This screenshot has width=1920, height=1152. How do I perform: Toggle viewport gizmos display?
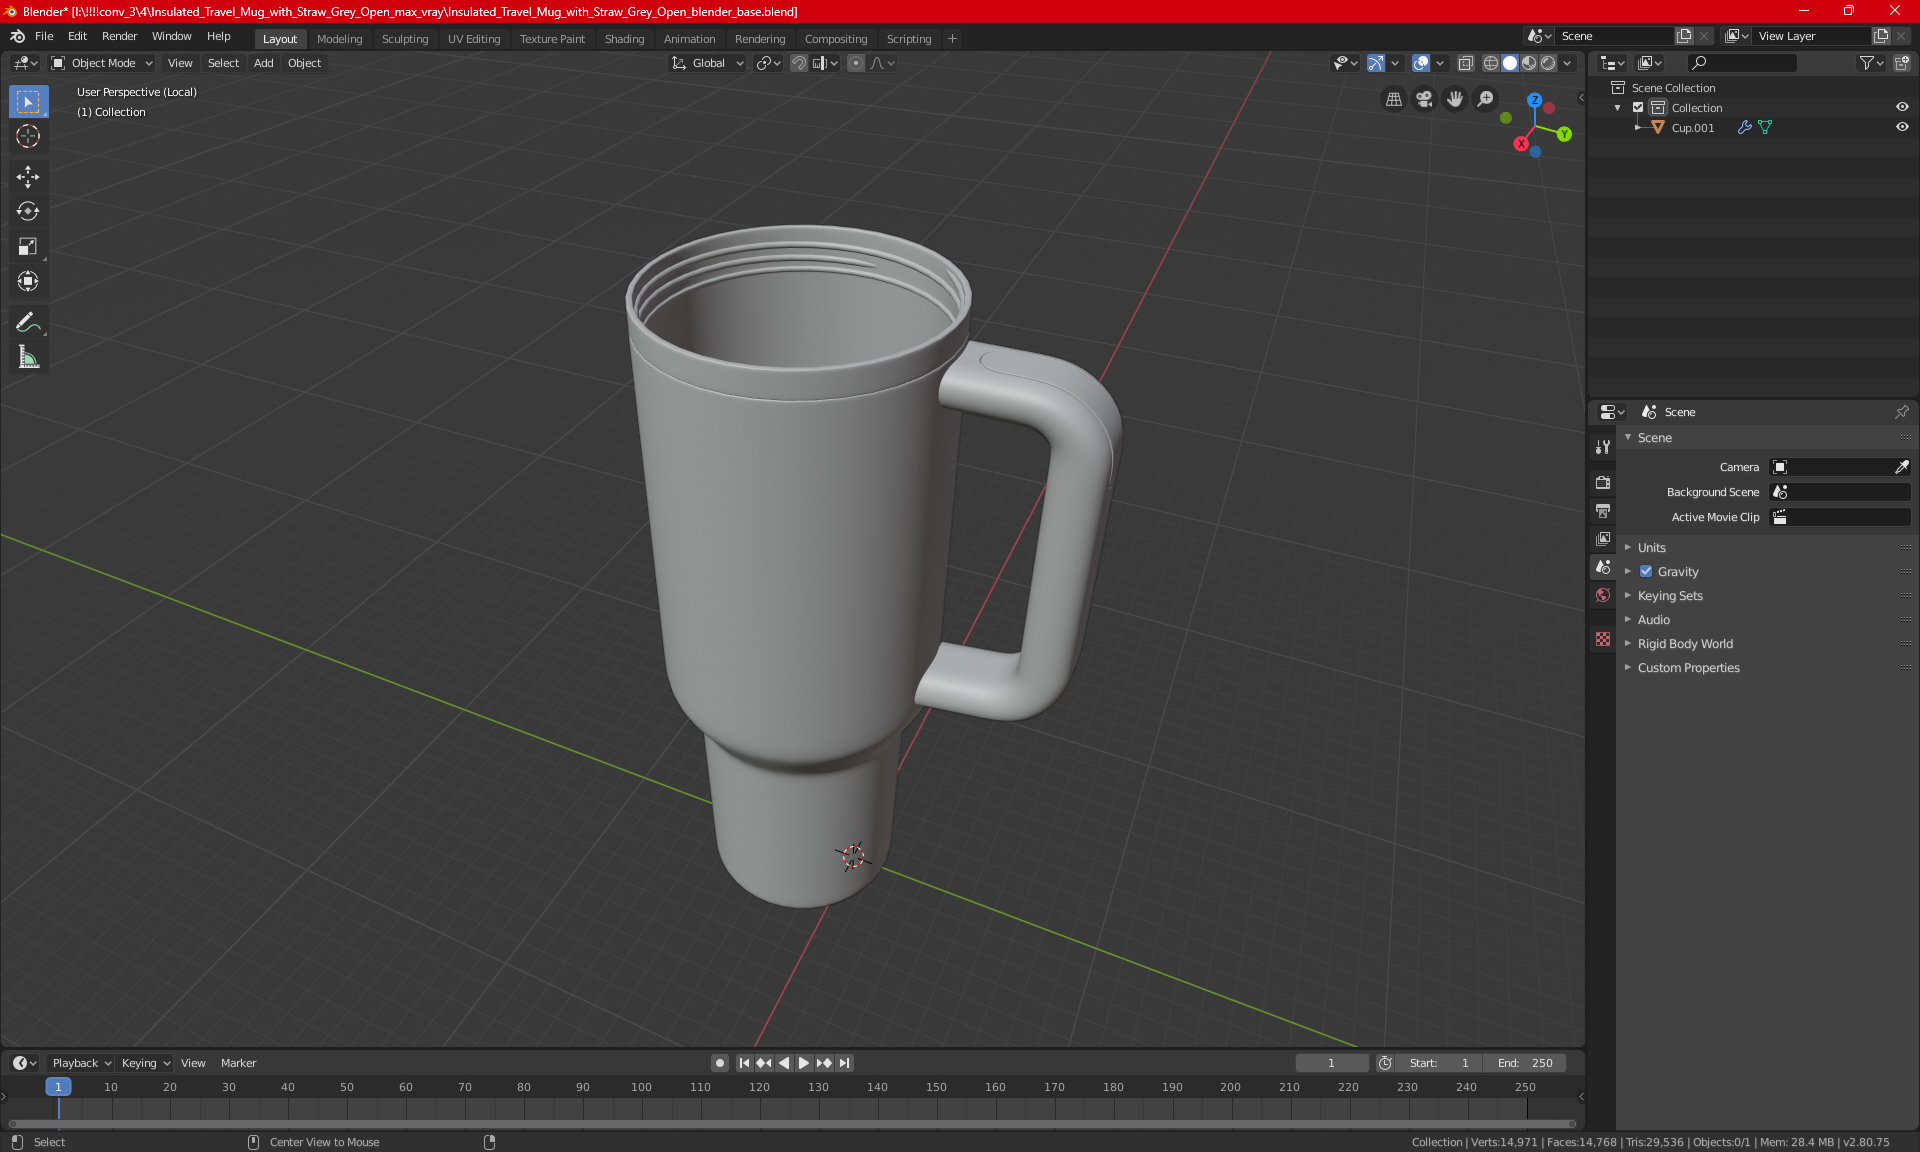tap(1376, 63)
